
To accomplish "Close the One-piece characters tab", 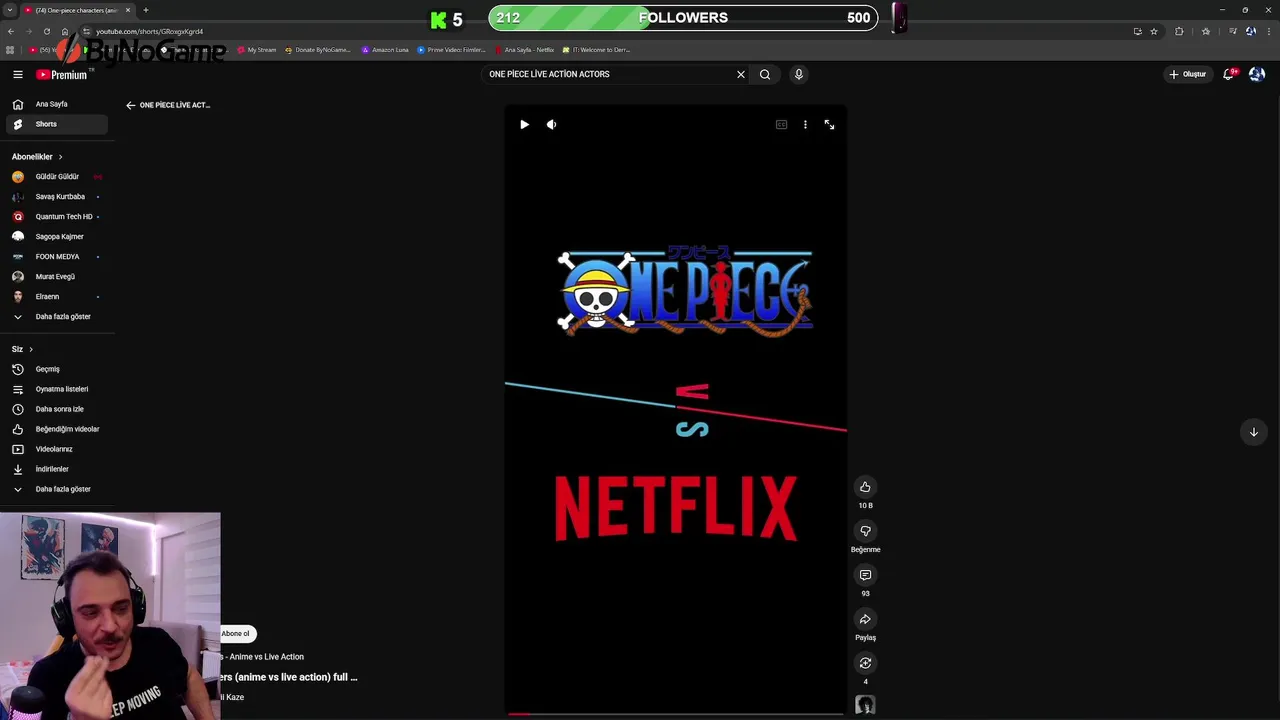I will (x=128, y=10).
